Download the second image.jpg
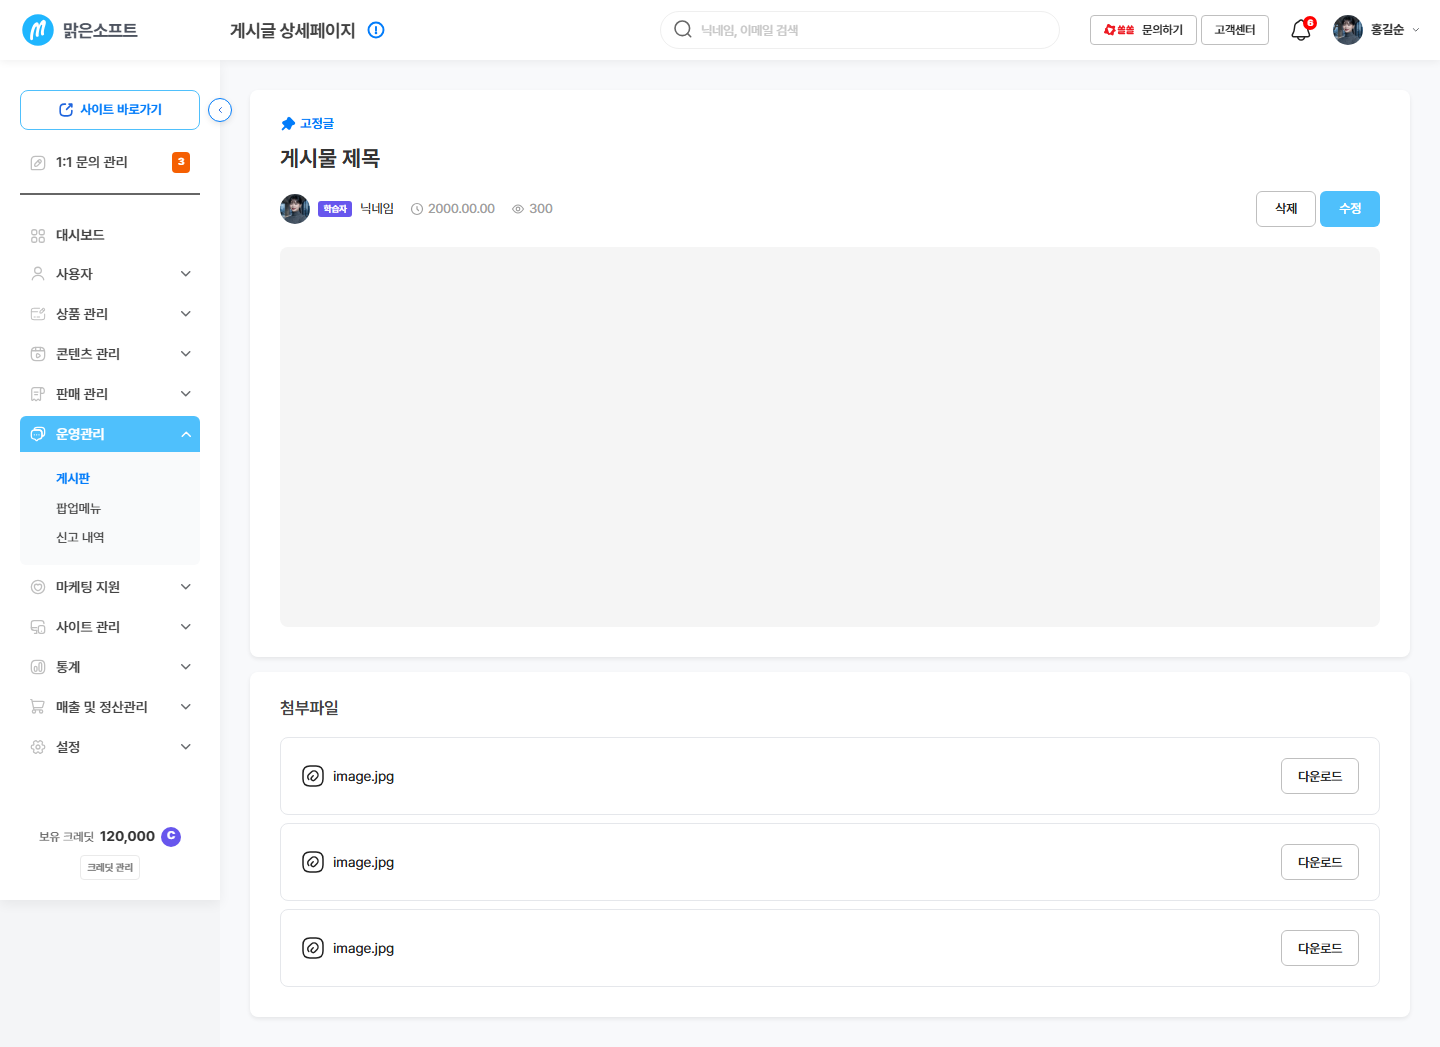Screen dimensions: 1440x1047 1320,862
